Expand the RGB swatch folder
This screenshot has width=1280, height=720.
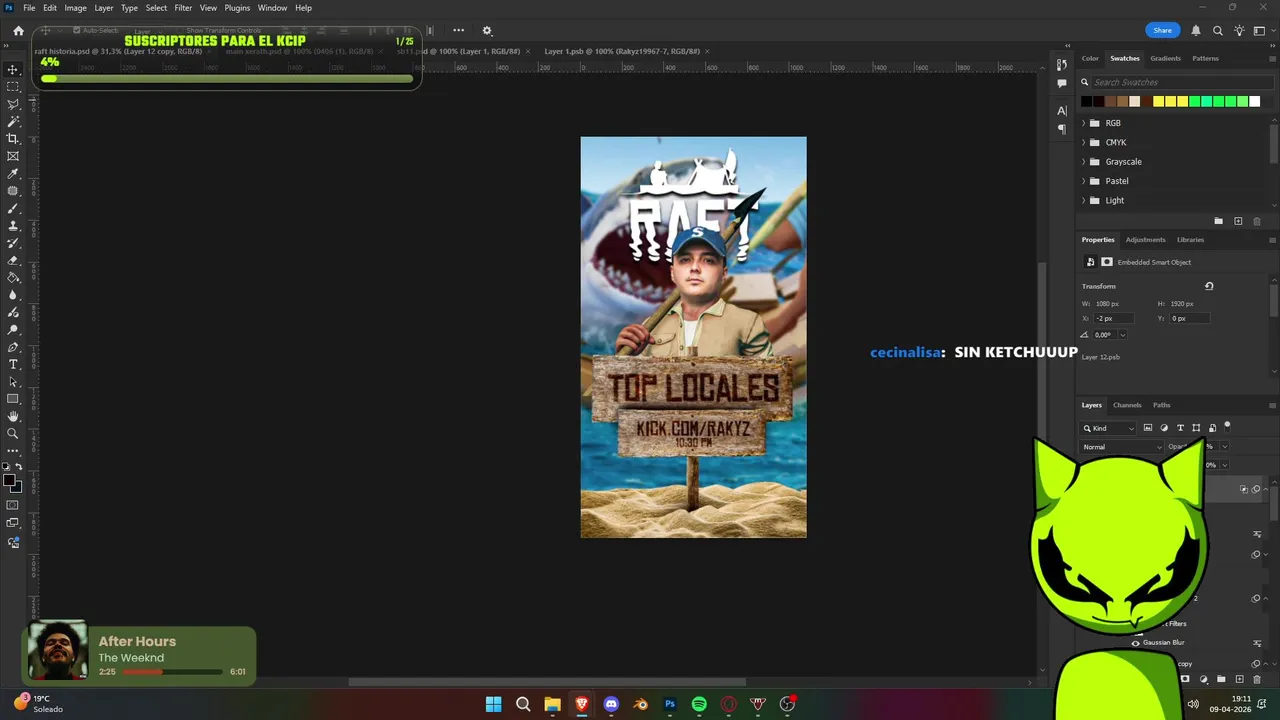[1084, 123]
